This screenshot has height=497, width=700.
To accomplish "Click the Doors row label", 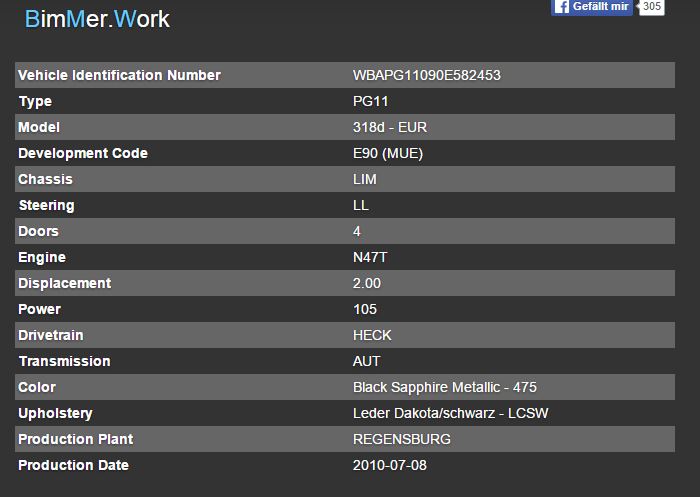I will 38,232.
